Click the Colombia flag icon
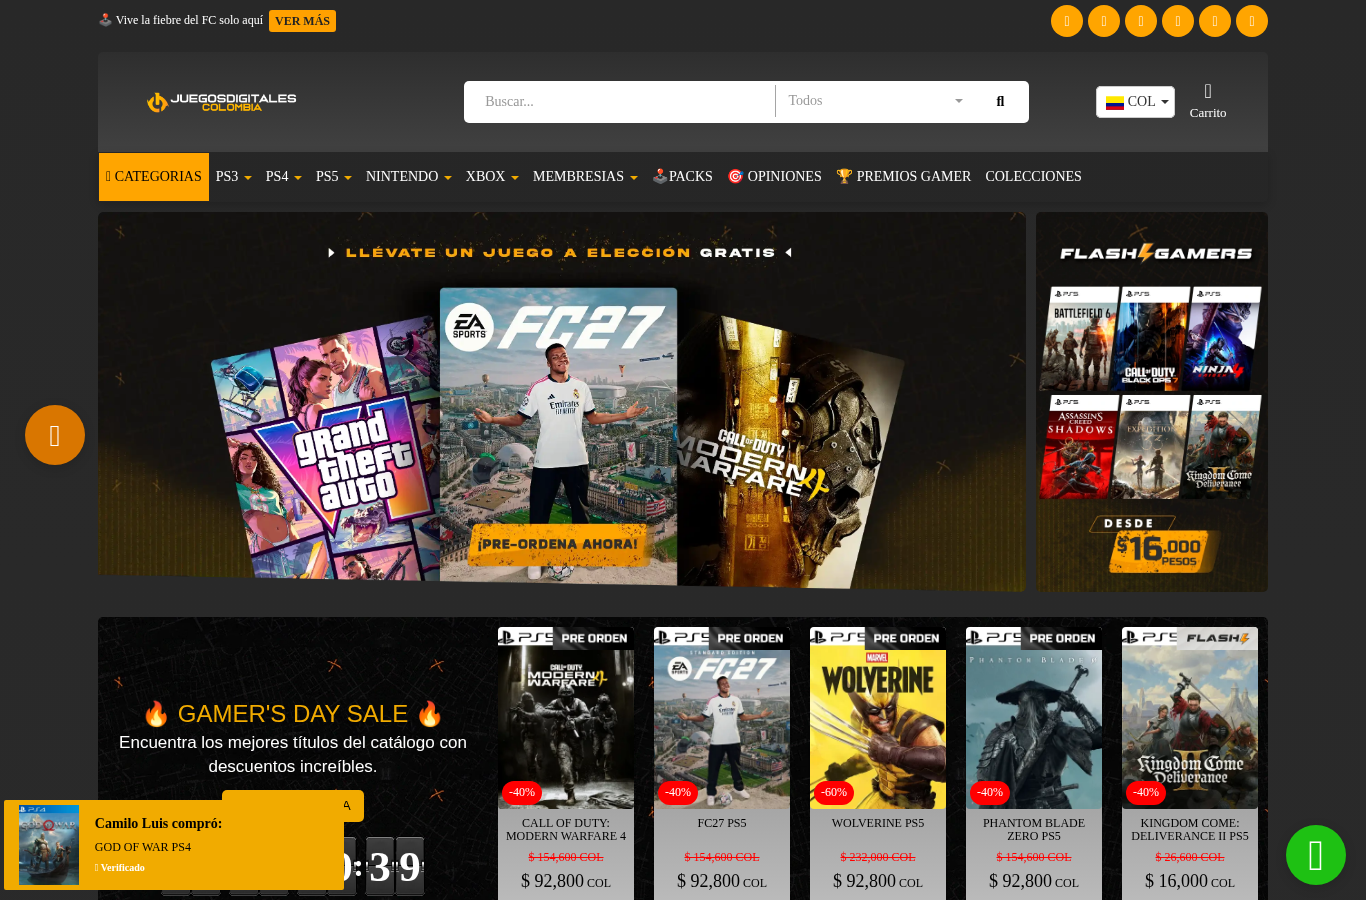The height and width of the screenshot is (900, 1366). click(1115, 102)
